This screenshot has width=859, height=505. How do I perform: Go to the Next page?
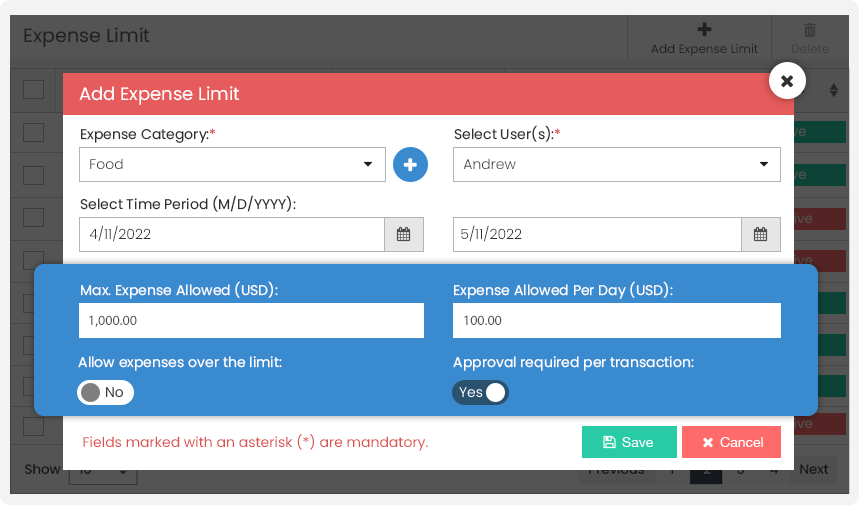point(814,469)
